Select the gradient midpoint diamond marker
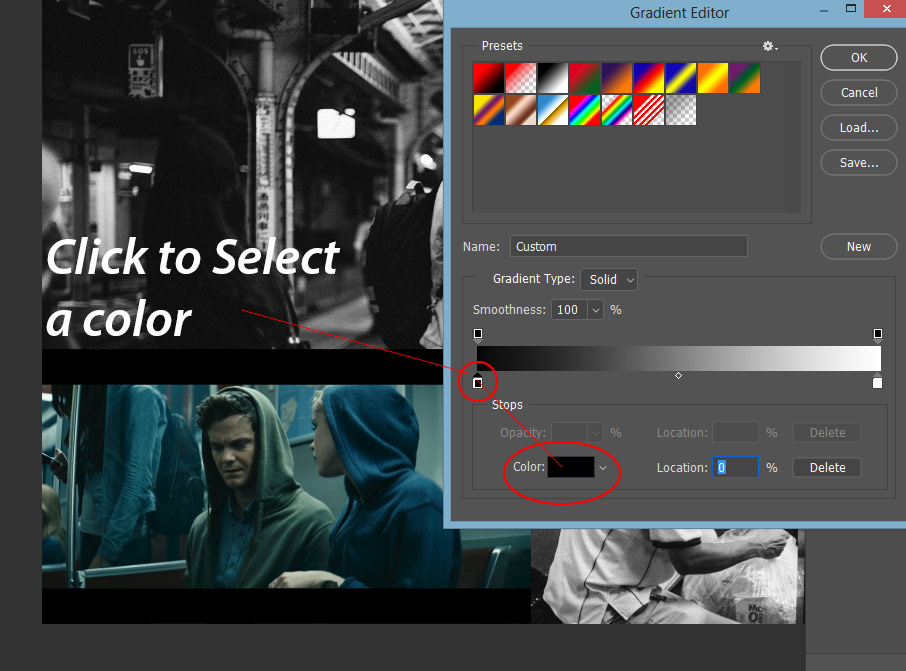The width and height of the screenshot is (906, 671). [x=678, y=375]
